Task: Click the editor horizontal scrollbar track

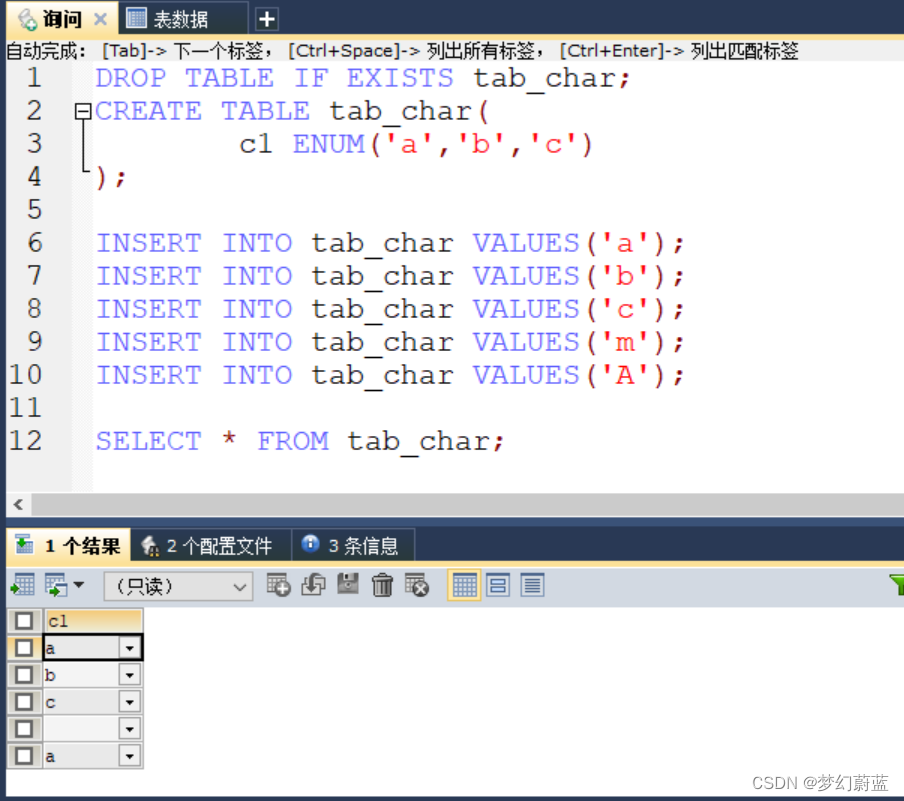Action: click(x=467, y=505)
